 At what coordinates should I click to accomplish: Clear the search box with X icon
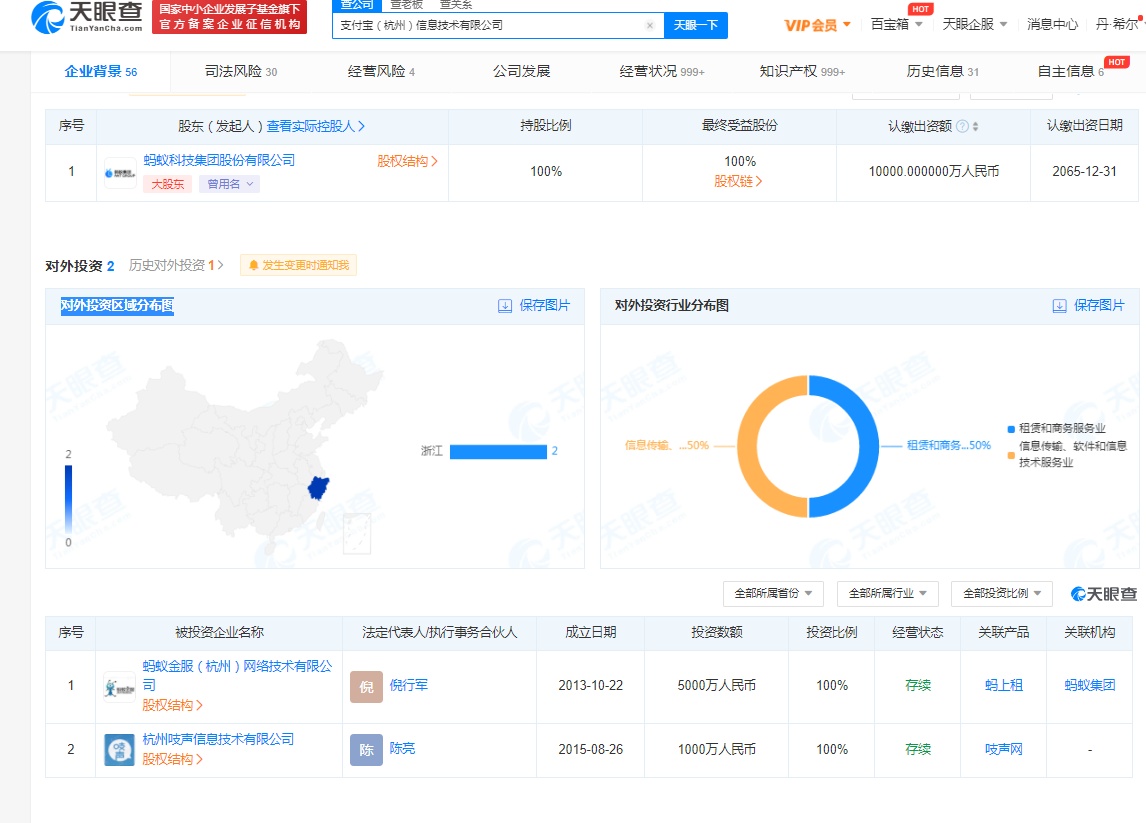(650, 25)
